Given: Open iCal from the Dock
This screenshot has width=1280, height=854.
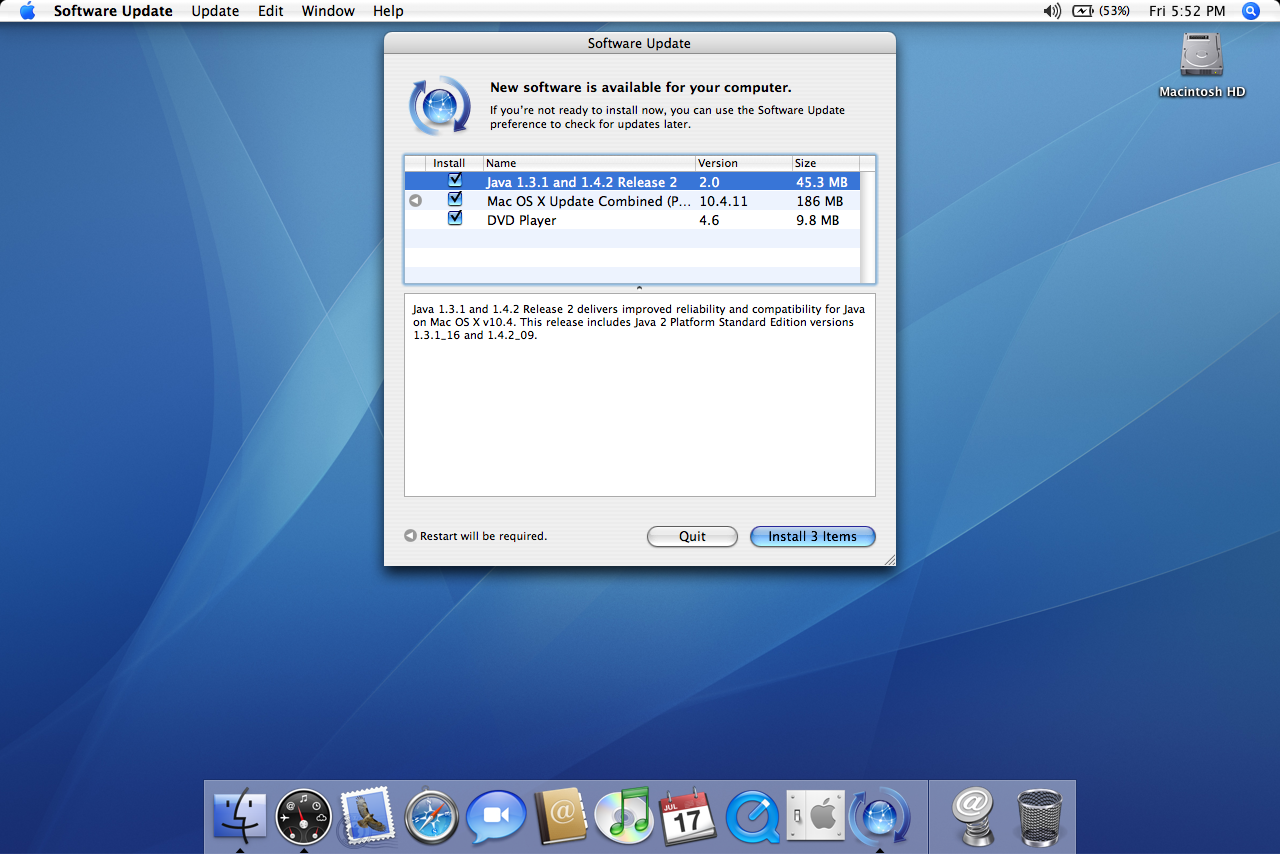Looking at the screenshot, I should point(688,816).
